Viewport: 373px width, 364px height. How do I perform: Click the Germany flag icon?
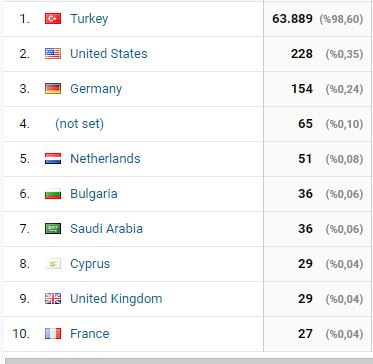[53, 89]
